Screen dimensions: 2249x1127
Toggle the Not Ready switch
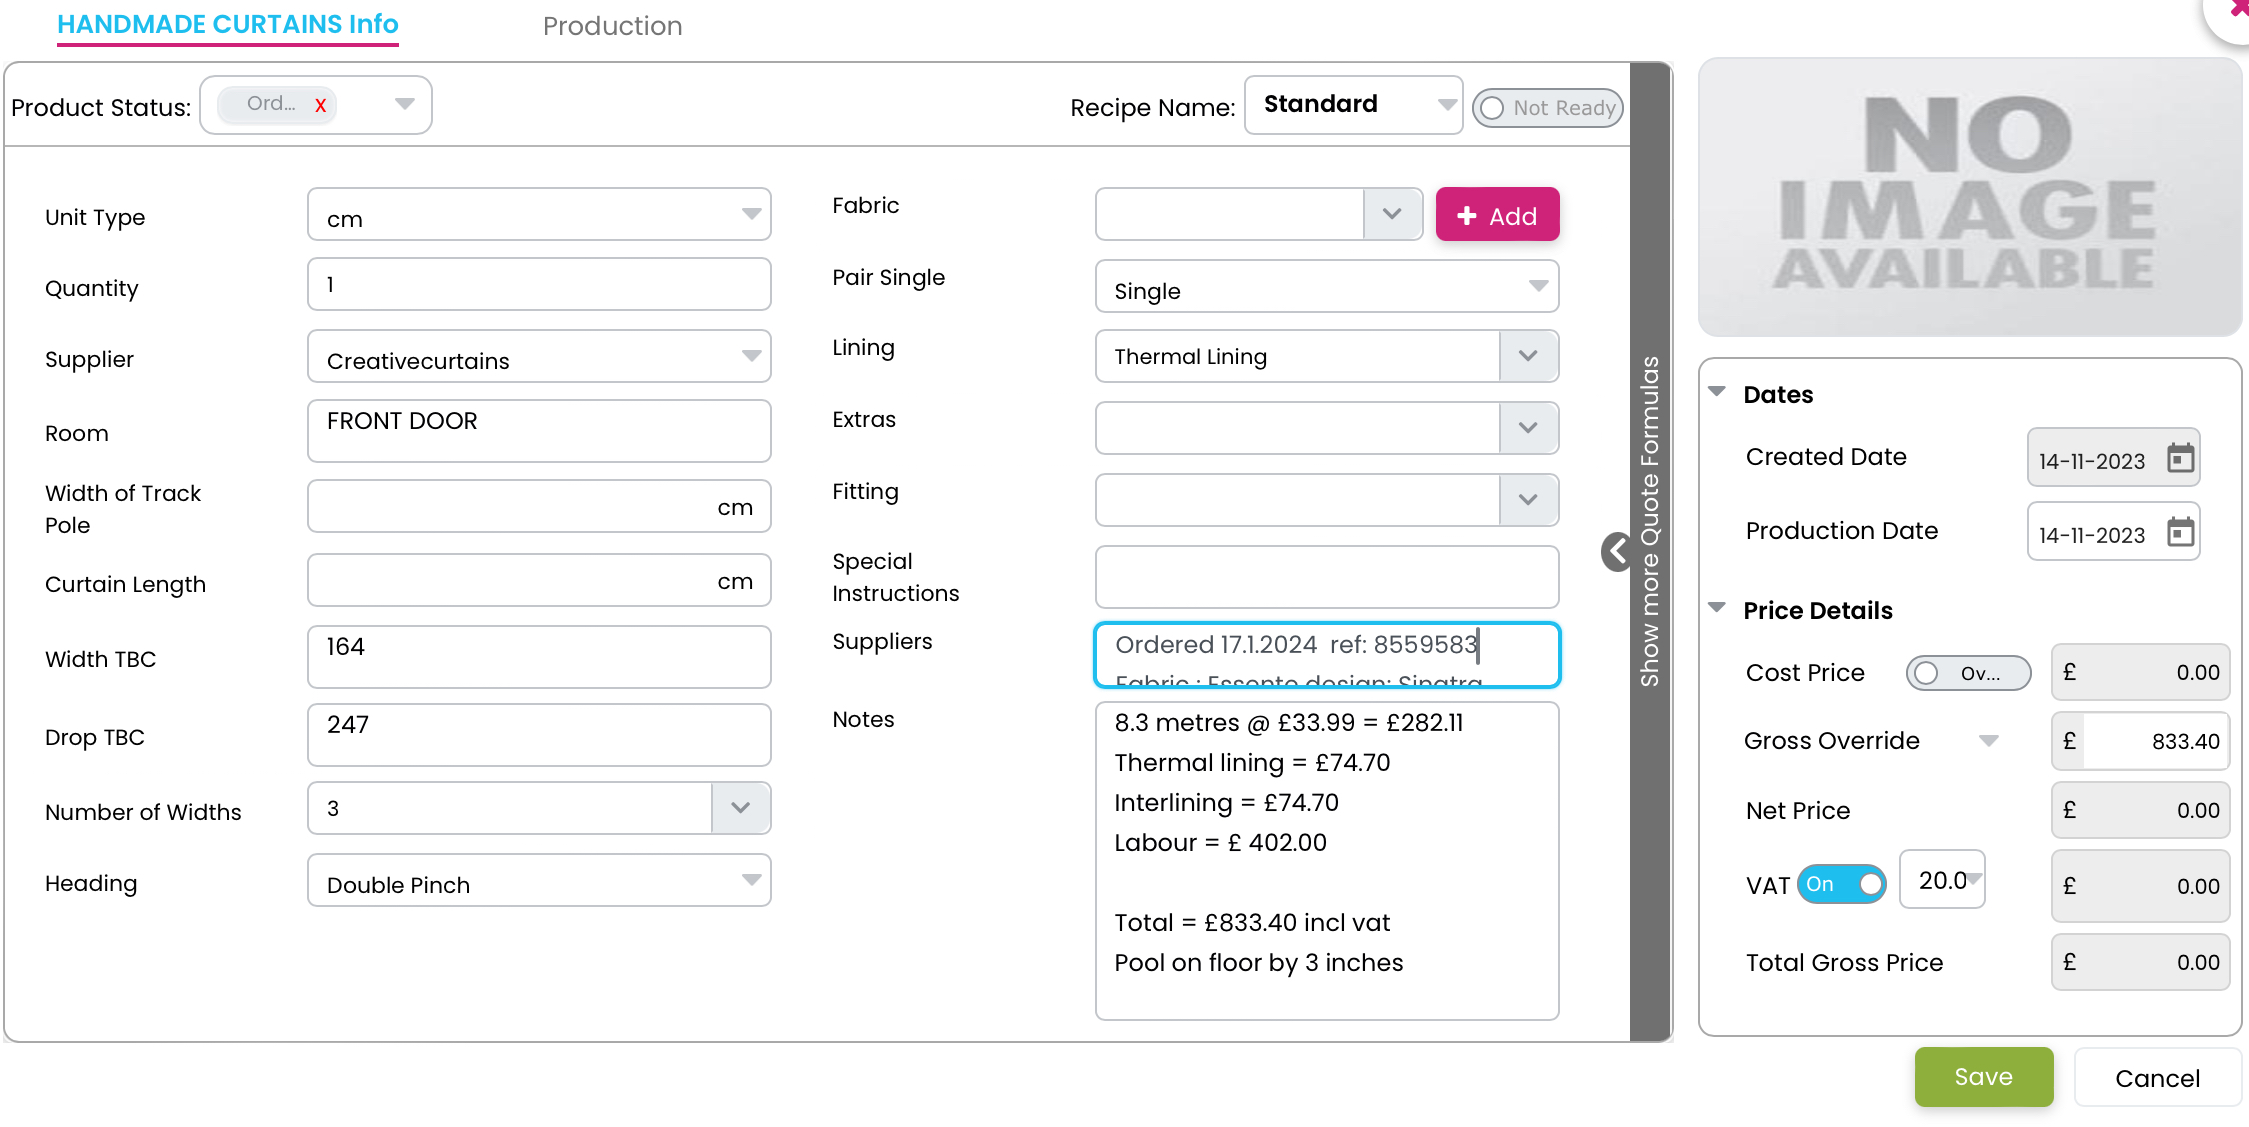1547,108
